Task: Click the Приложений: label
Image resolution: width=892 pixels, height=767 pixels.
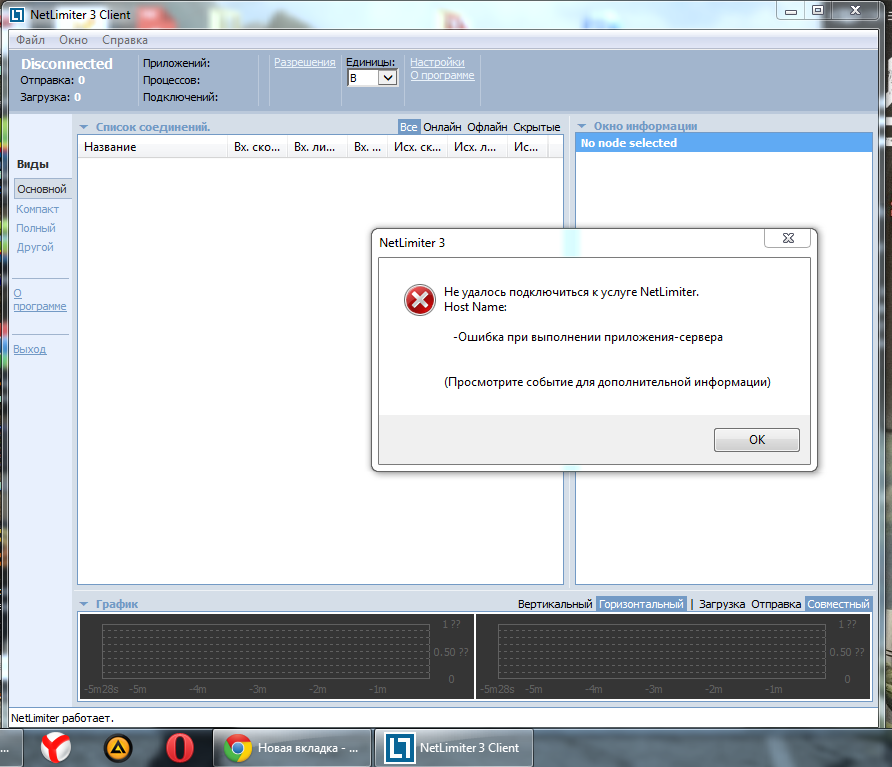Action: tap(176, 63)
